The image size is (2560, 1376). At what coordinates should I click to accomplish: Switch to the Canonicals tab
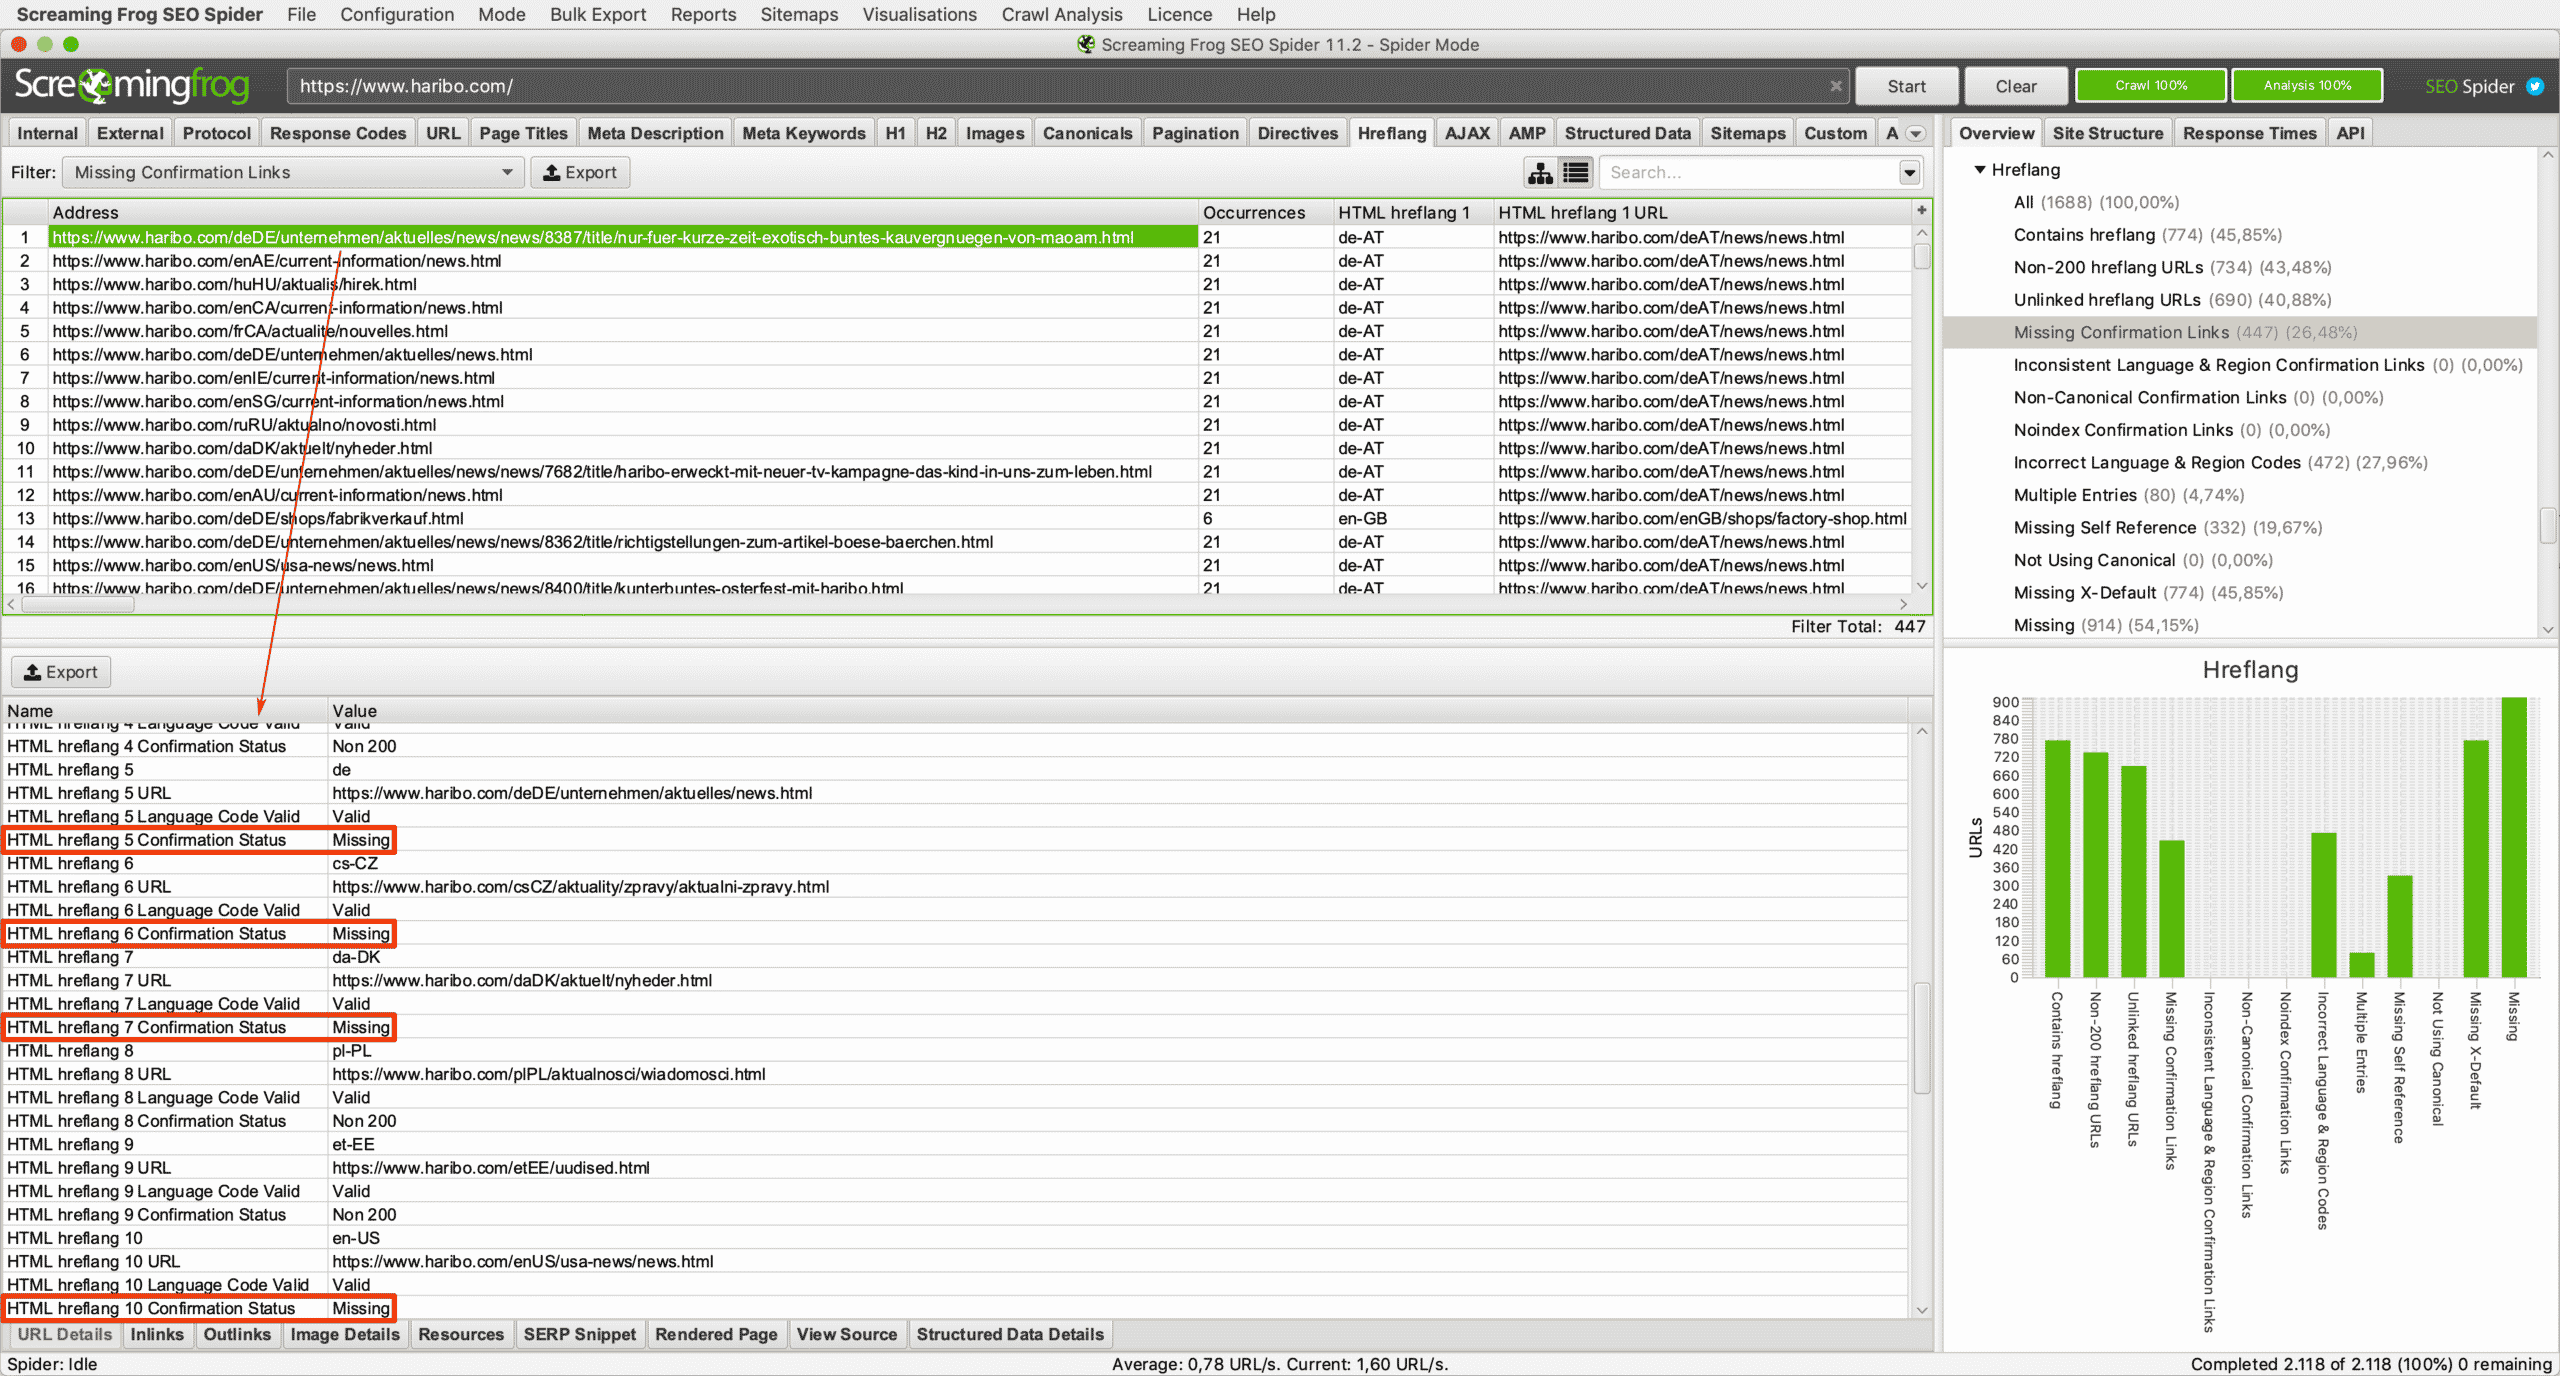pyautogui.click(x=1087, y=133)
